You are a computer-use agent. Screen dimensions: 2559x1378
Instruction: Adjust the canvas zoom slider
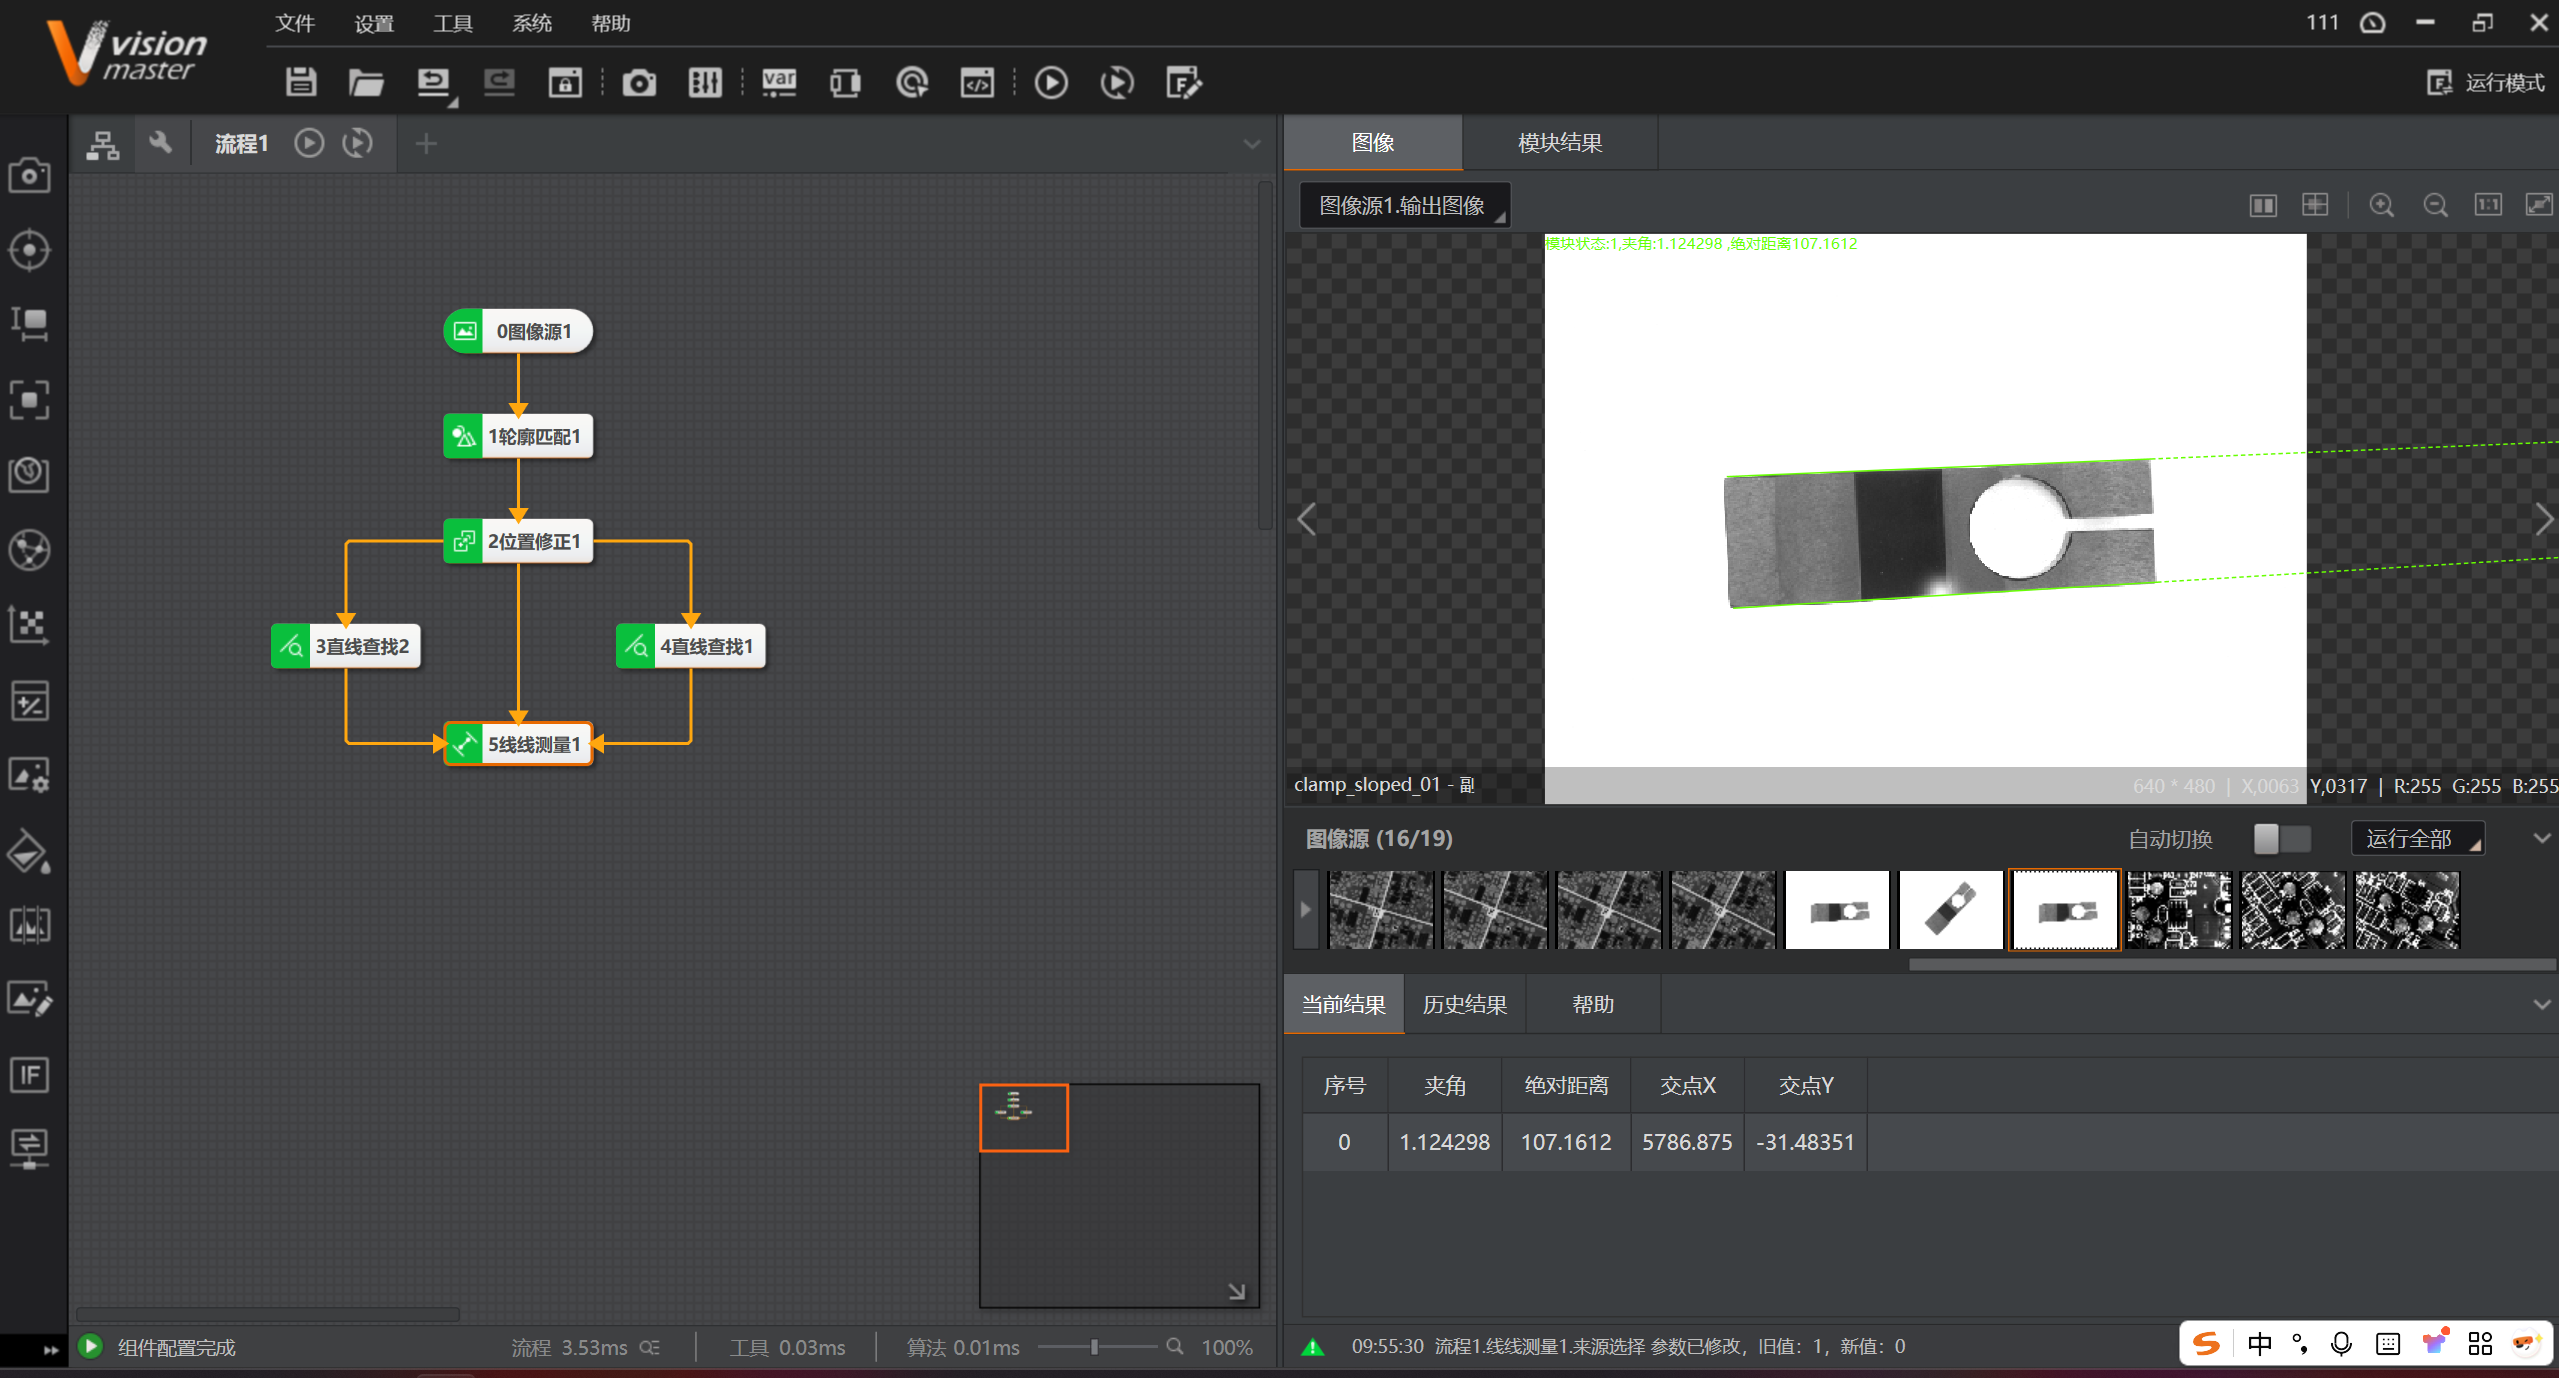coord(1094,1347)
